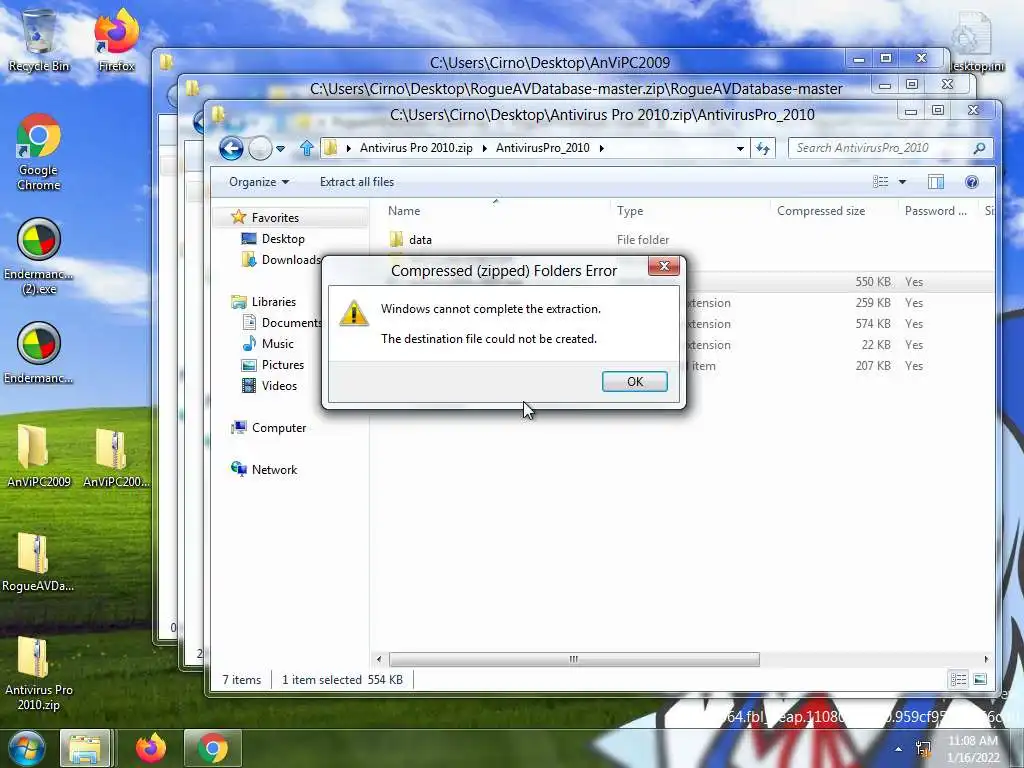This screenshot has height=768, width=1024.
Task: Click the forward navigation arrow
Action: pyautogui.click(x=260, y=149)
